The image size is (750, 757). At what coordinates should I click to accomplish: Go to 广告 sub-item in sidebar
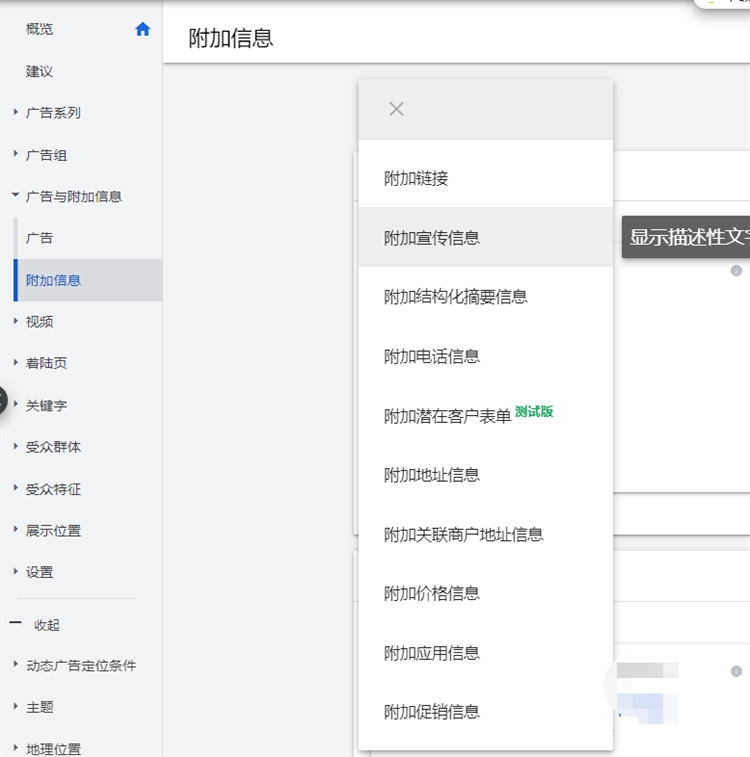click(x=39, y=238)
